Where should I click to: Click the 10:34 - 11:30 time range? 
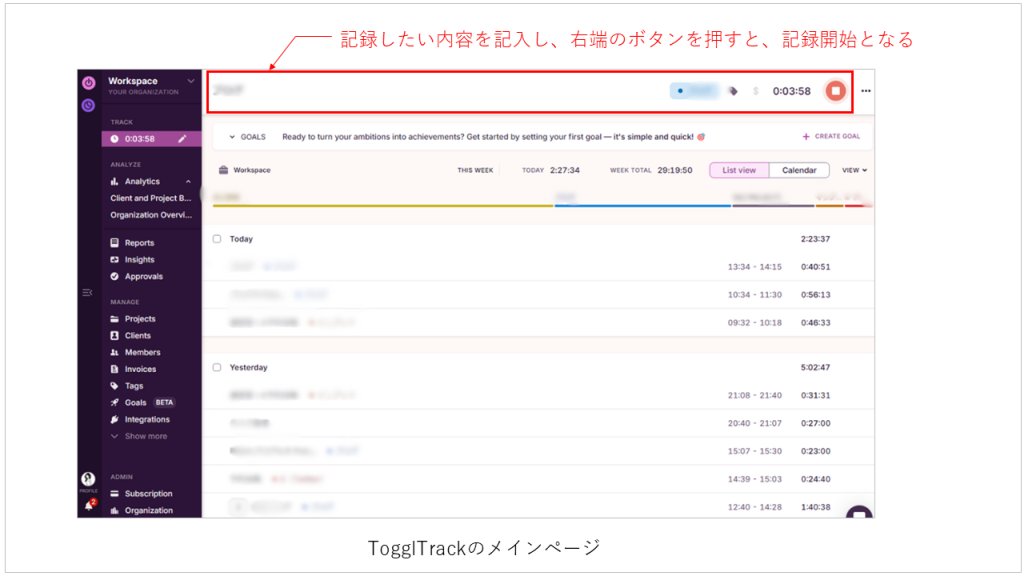[x=754, y=295]
